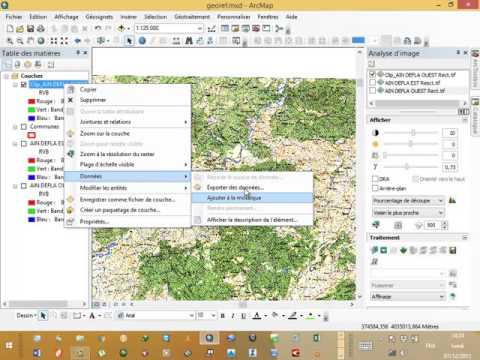
Task: Choose Supprimer in context menu
Action: 127,100
